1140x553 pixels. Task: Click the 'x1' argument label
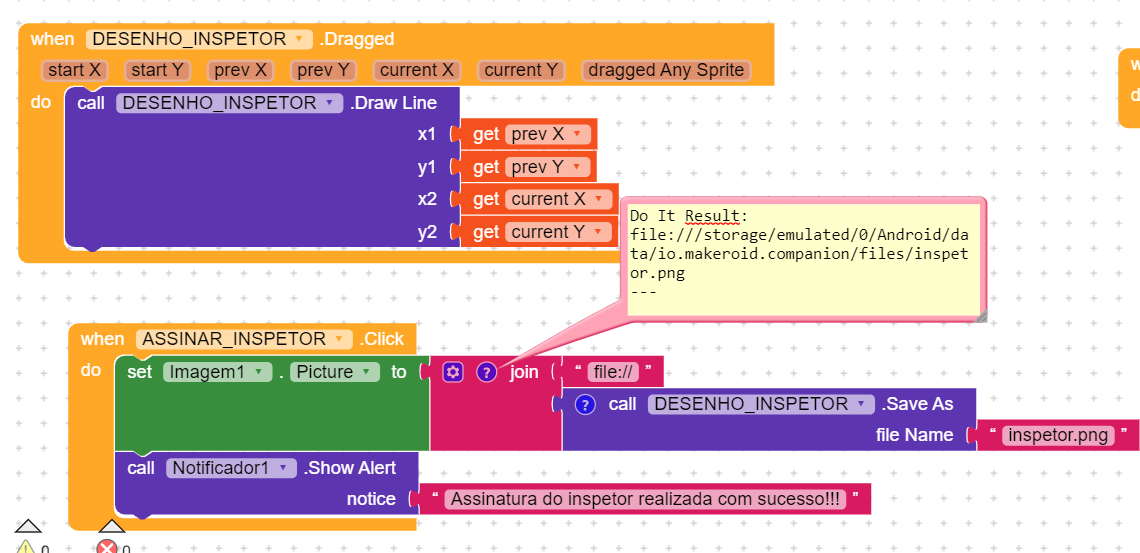pos(427,134)
